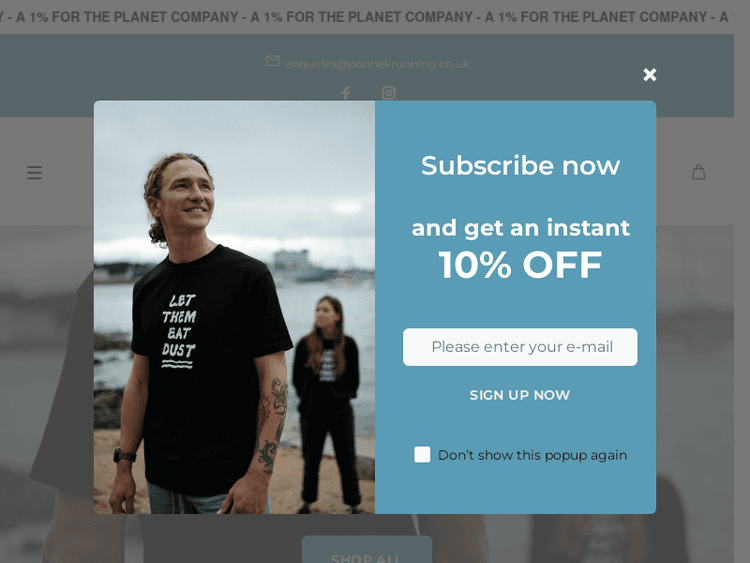Visit the Instagram profile icon
This screenshot has width=750, height=563.
388,92
